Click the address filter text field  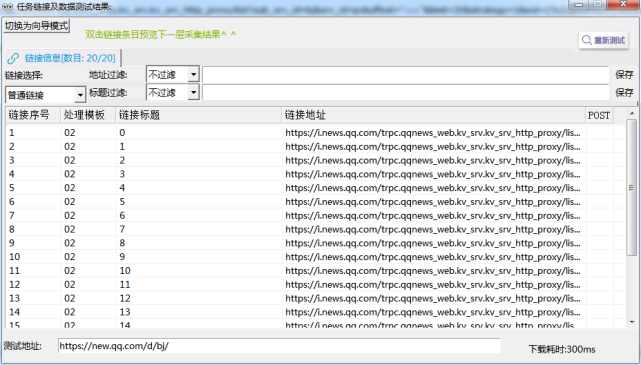tap(406, 74)
